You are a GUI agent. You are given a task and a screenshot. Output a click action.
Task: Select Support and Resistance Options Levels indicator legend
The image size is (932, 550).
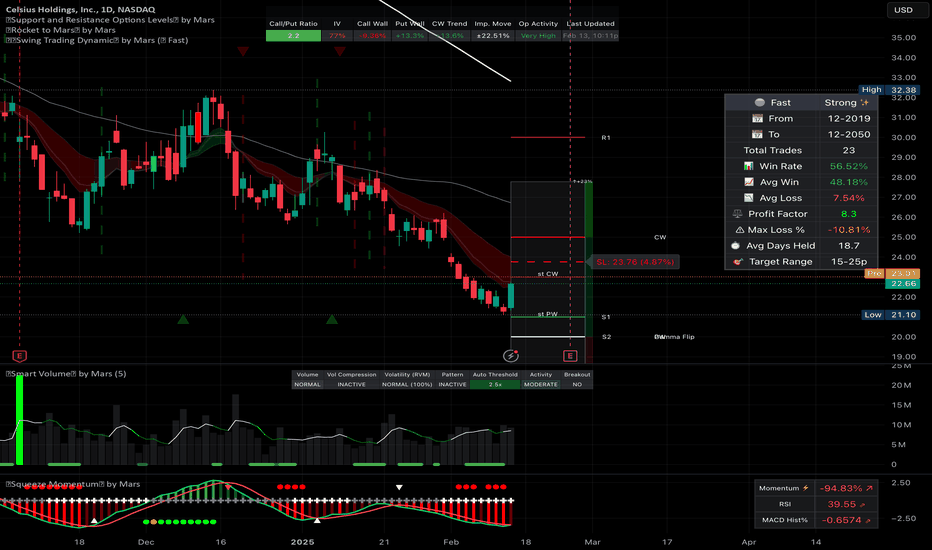click(x=110, y=20)
